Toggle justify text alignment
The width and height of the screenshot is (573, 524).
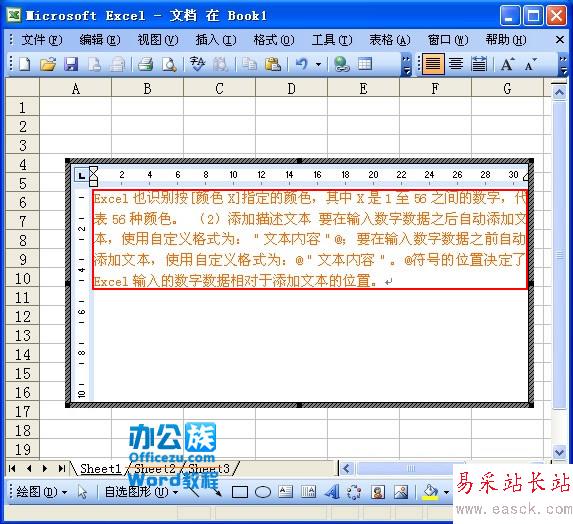coord(433,65)
